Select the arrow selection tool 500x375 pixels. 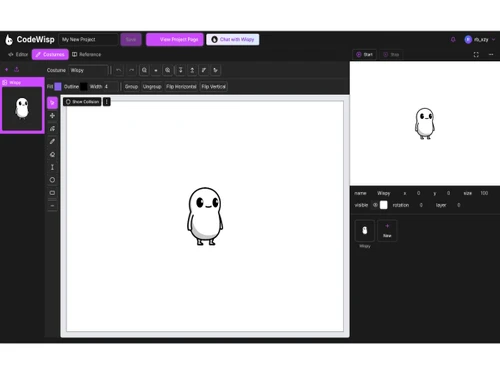coord(52,103)
